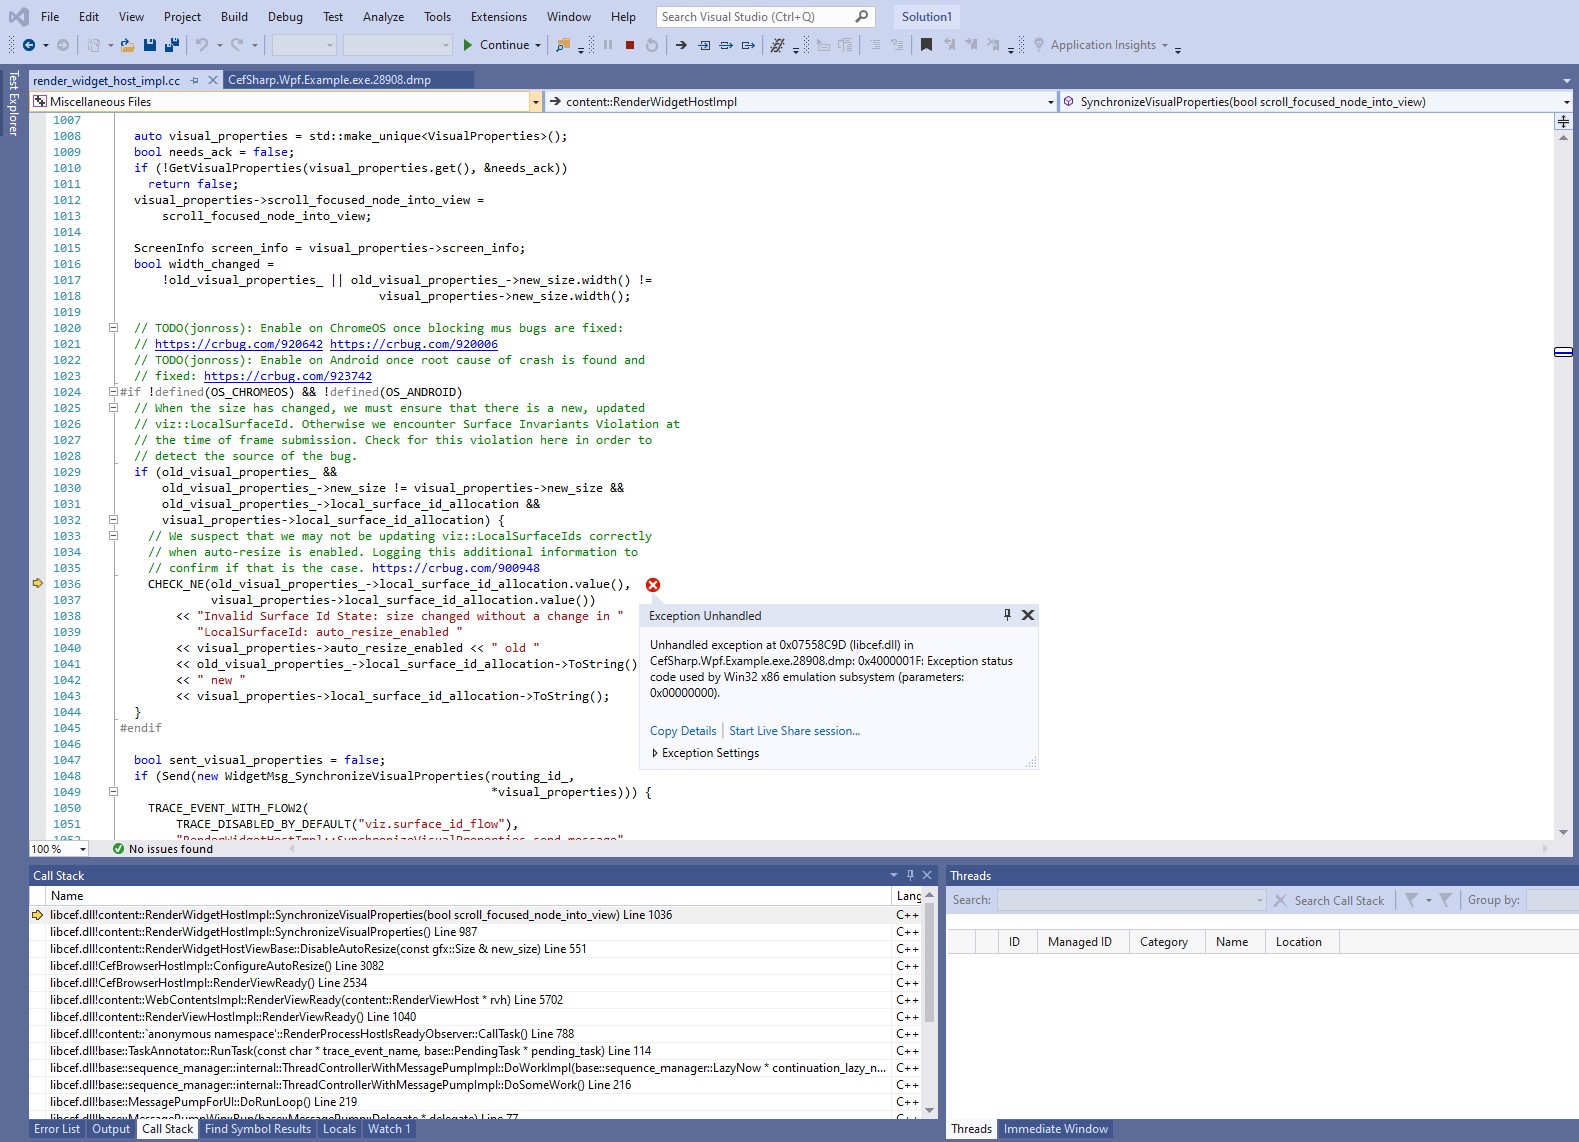
Task: Switch to the Locals tab
Action: pyautogui.click(x=339, y=1129)
